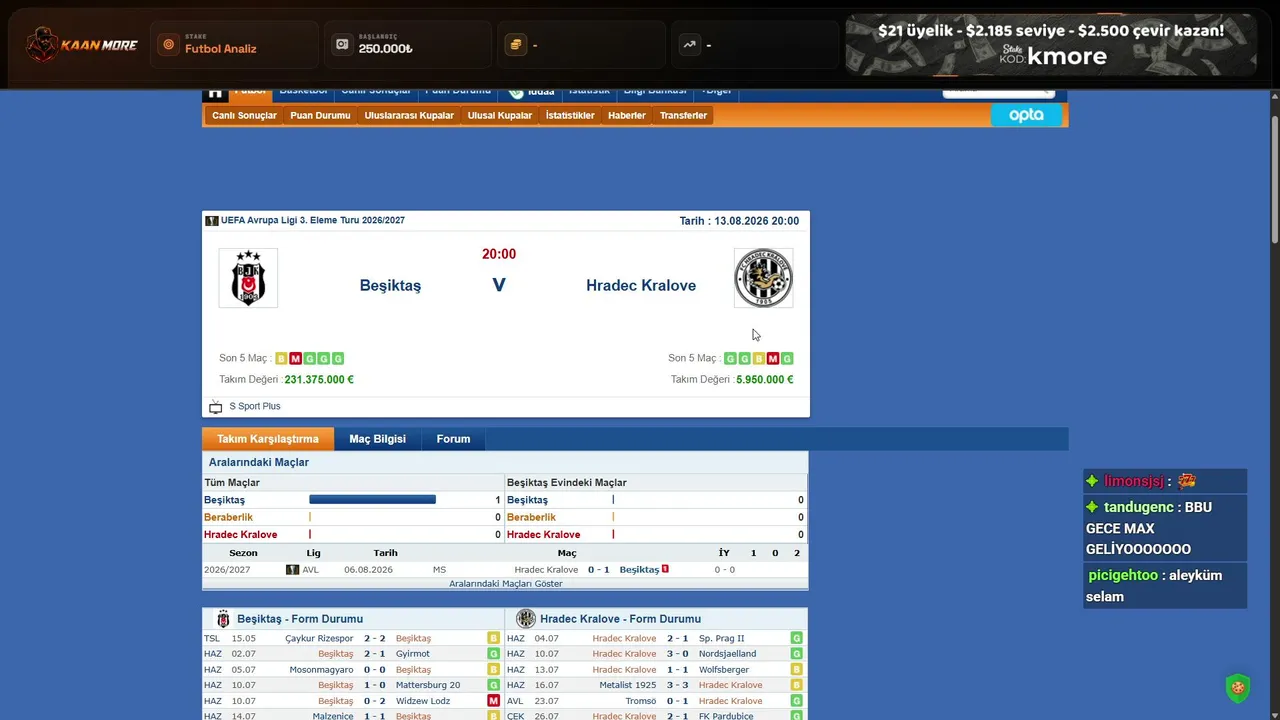
Task: Click the opta logo on the orange bar
Action: [1026, 115]
